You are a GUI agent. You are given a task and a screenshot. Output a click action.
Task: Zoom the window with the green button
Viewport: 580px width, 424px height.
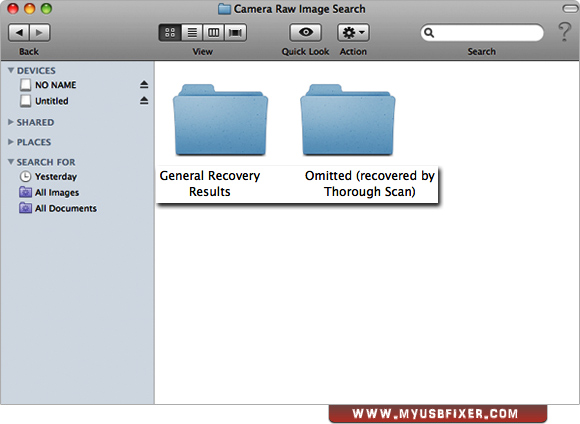(x=46, y=9)
